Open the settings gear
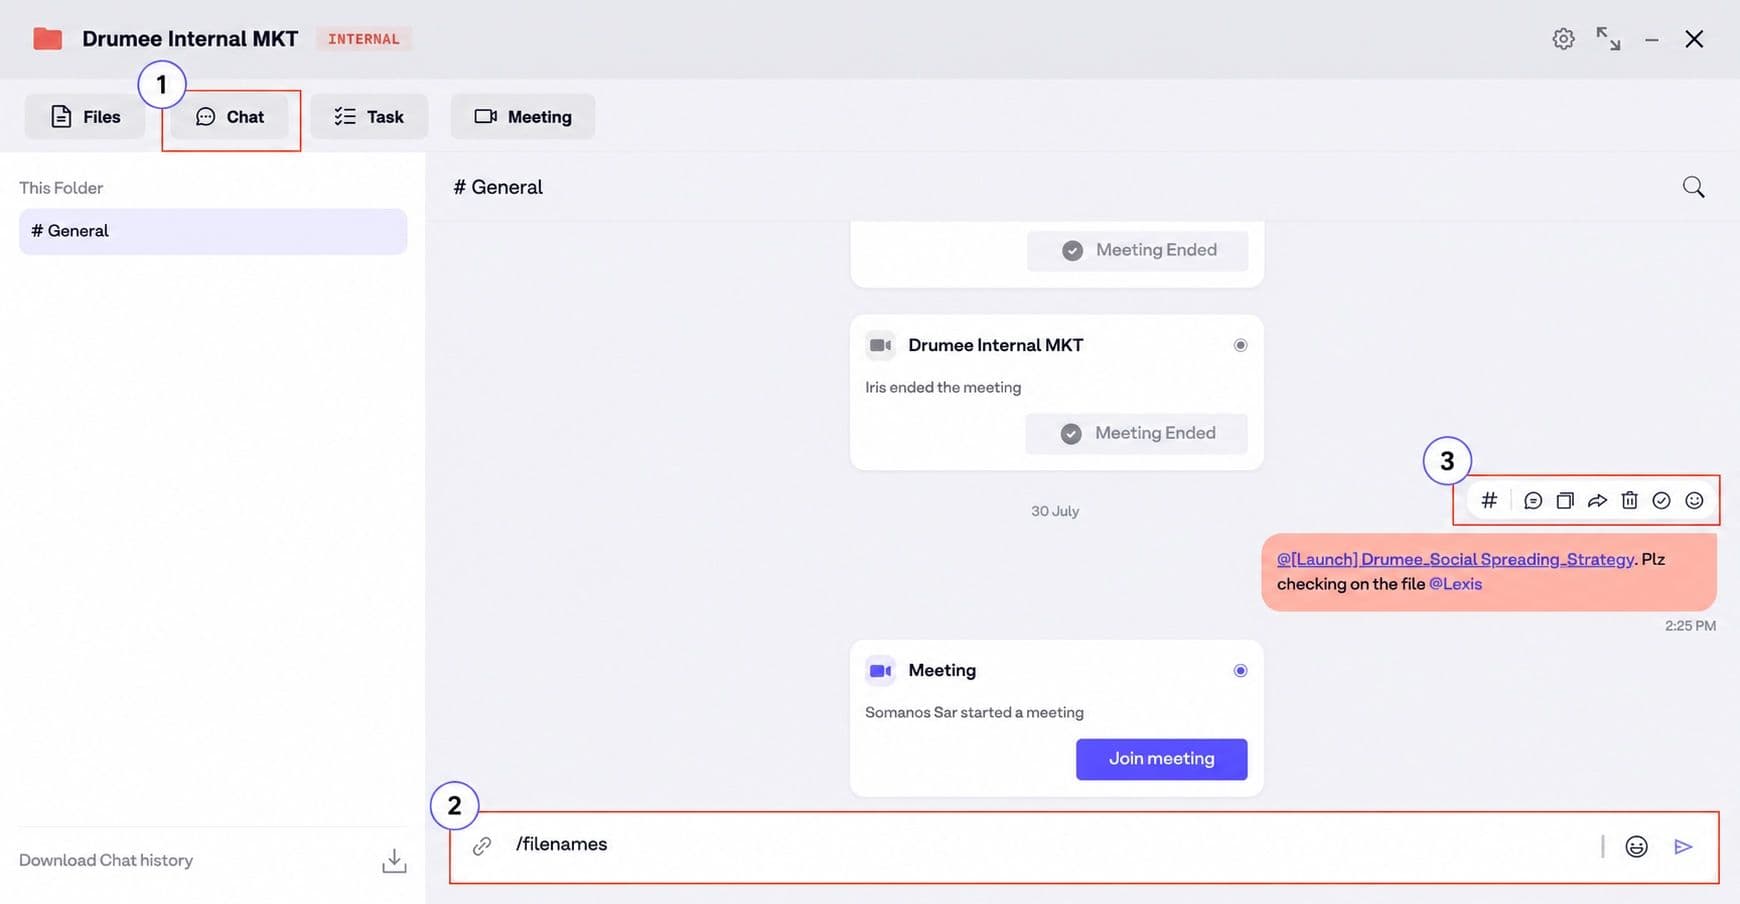1740x904 pixels. click(1563, 39)
